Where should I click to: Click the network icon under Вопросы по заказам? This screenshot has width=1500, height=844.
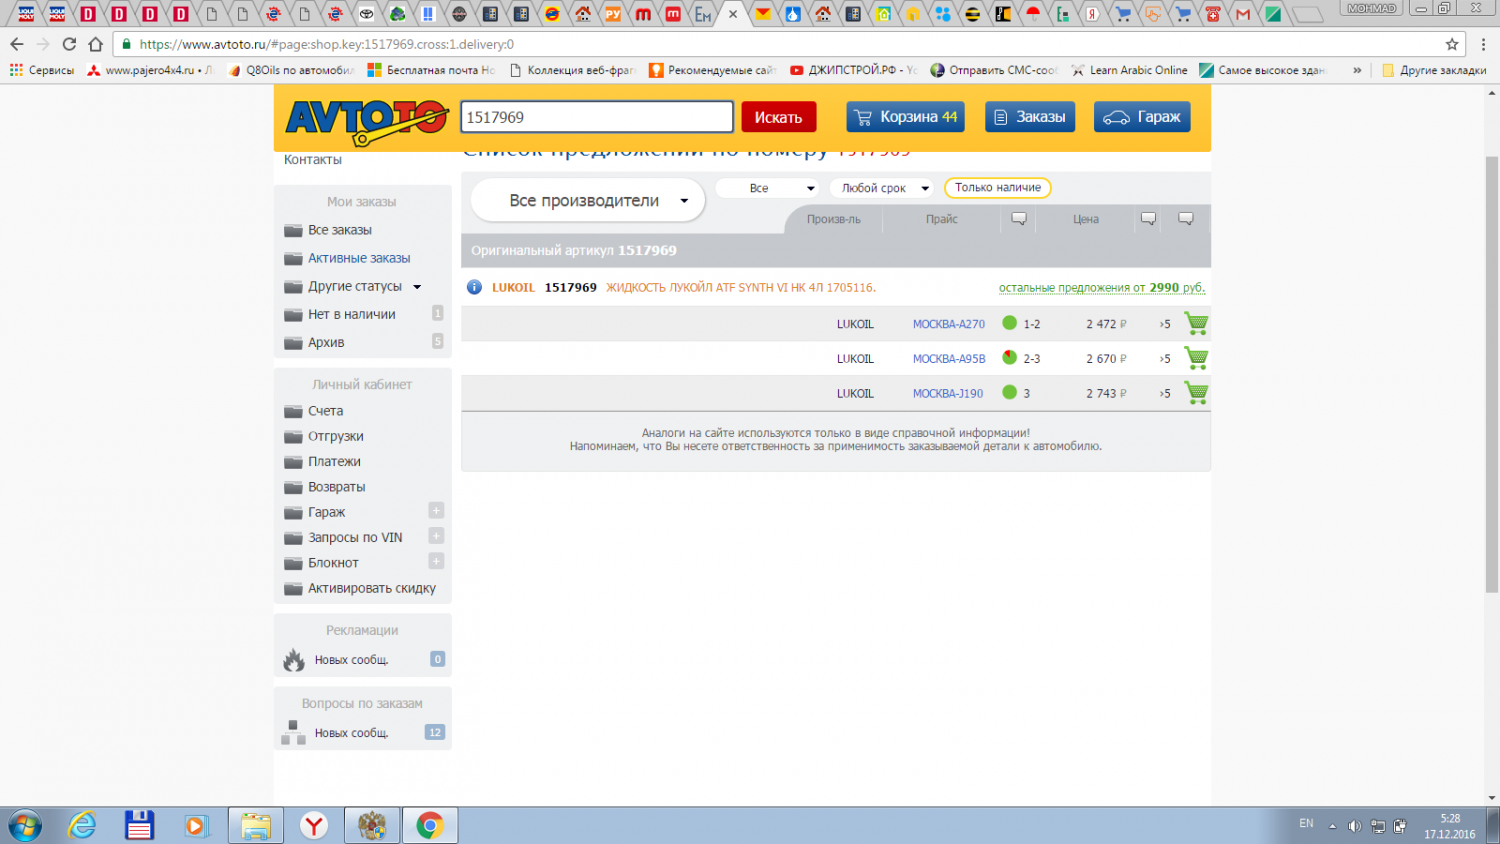click(293, 733)
